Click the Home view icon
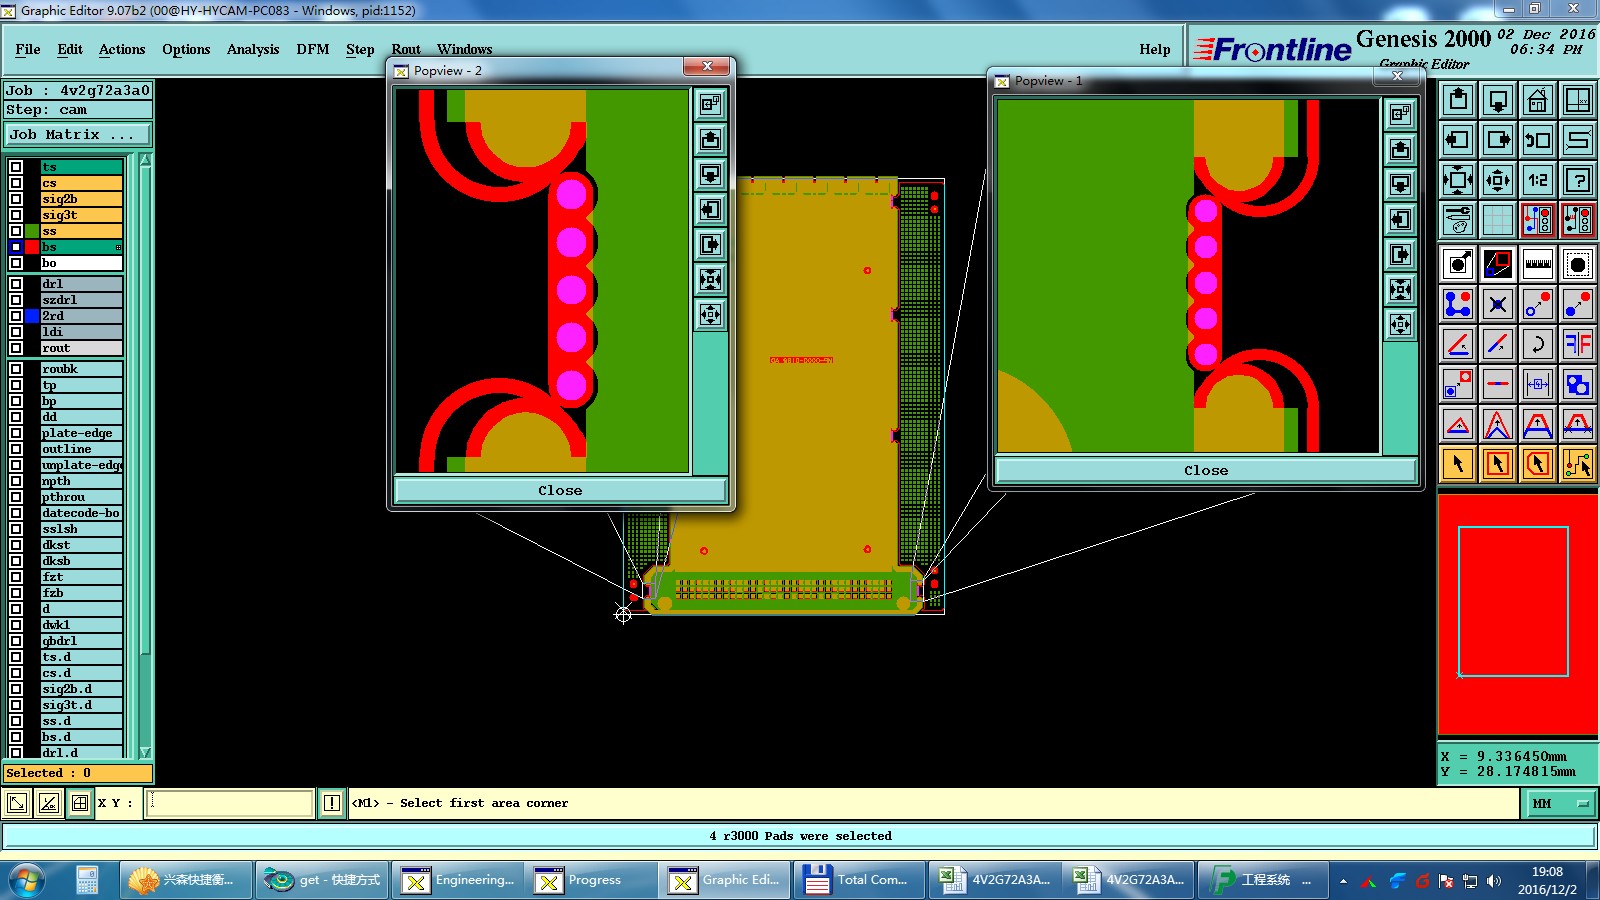This screenshot has width=1600, height=900. pyautogui.click(x=1538, y=100)
